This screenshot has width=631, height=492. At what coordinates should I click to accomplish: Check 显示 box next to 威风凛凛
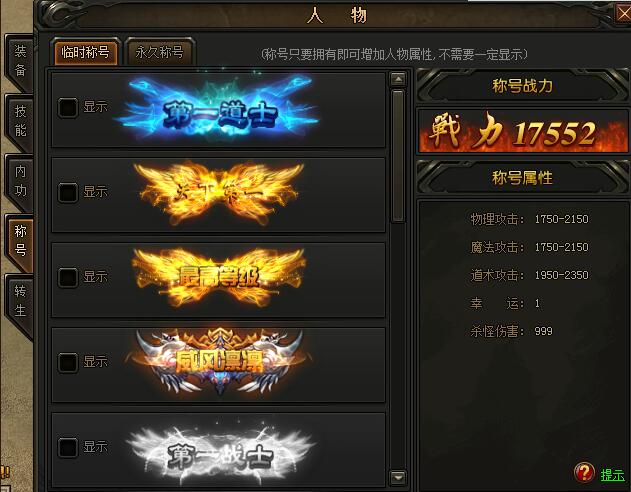point(68,362)
